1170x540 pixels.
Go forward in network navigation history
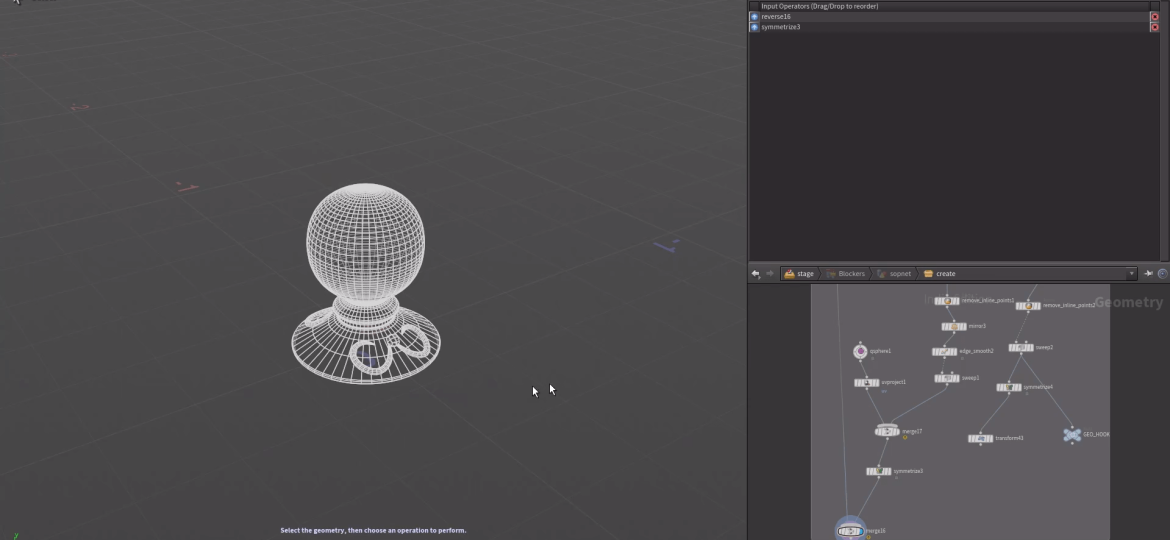point(769,273)
